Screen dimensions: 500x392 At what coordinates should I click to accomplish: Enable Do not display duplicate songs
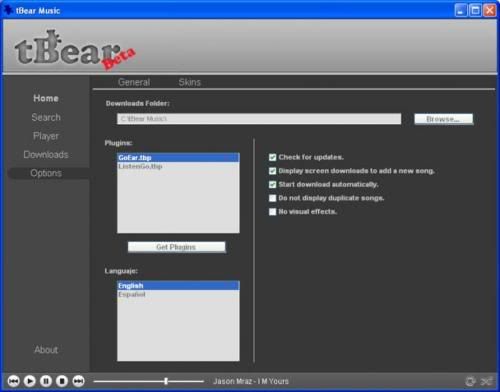point(272,198)
